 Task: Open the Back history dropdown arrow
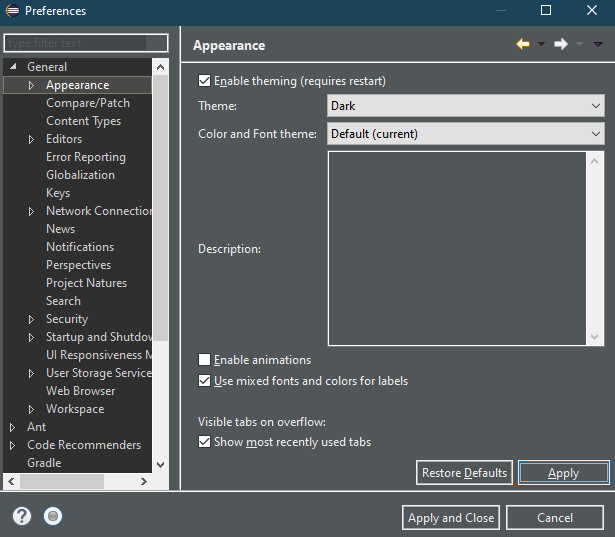point(541,45)
